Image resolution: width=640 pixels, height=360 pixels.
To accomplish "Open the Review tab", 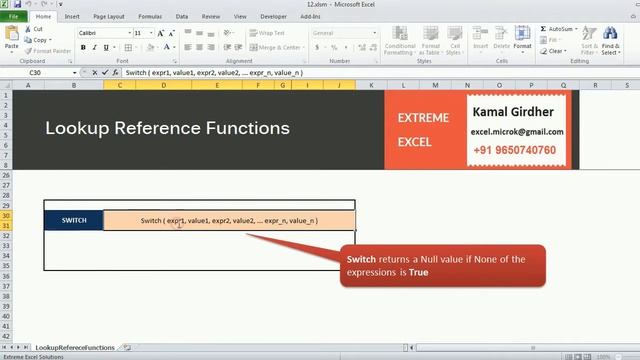I will coord(211,16).
